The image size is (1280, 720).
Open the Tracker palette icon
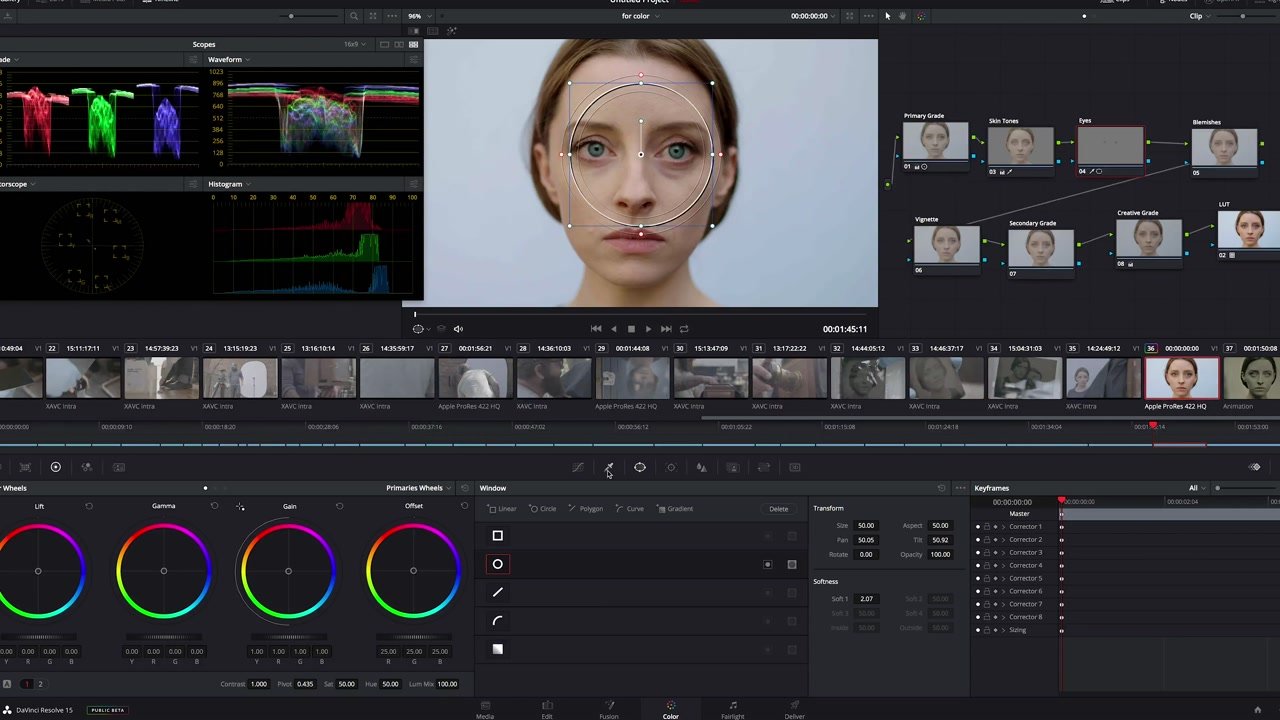point(671,467)
